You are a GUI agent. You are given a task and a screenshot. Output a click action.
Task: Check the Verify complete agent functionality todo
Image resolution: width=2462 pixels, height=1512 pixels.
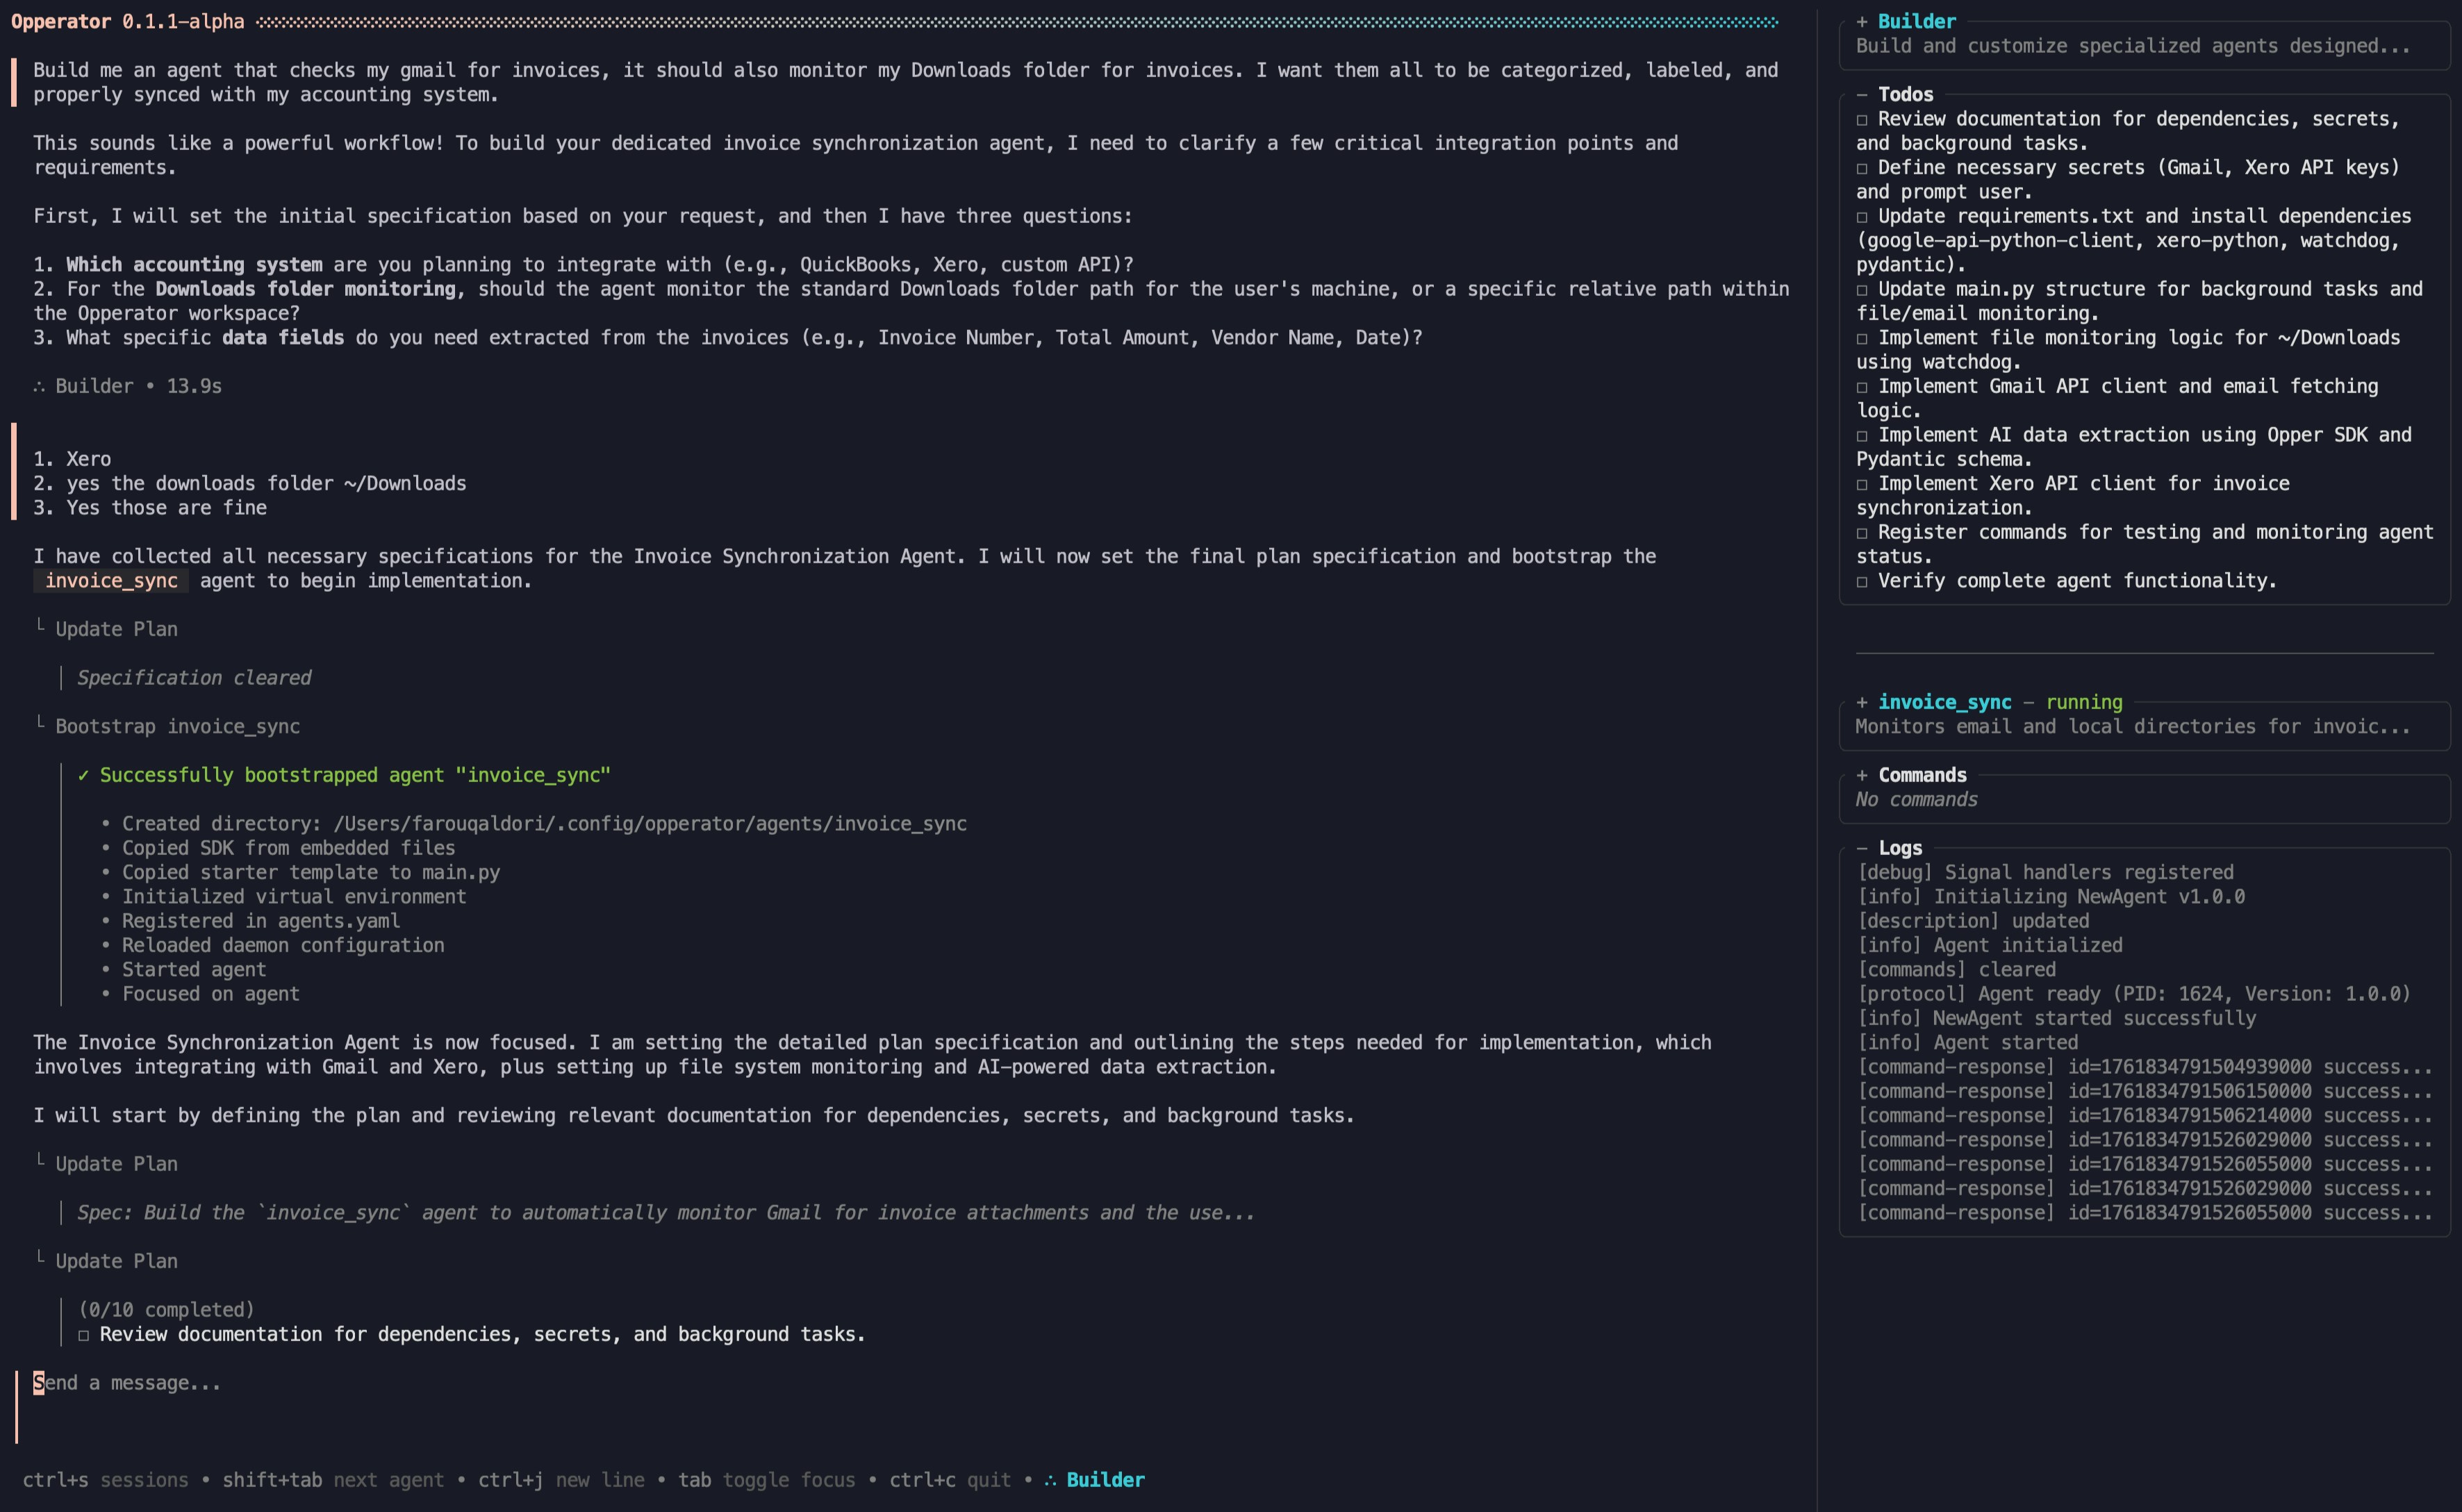pyautogui.click(x=1862, y=580)
